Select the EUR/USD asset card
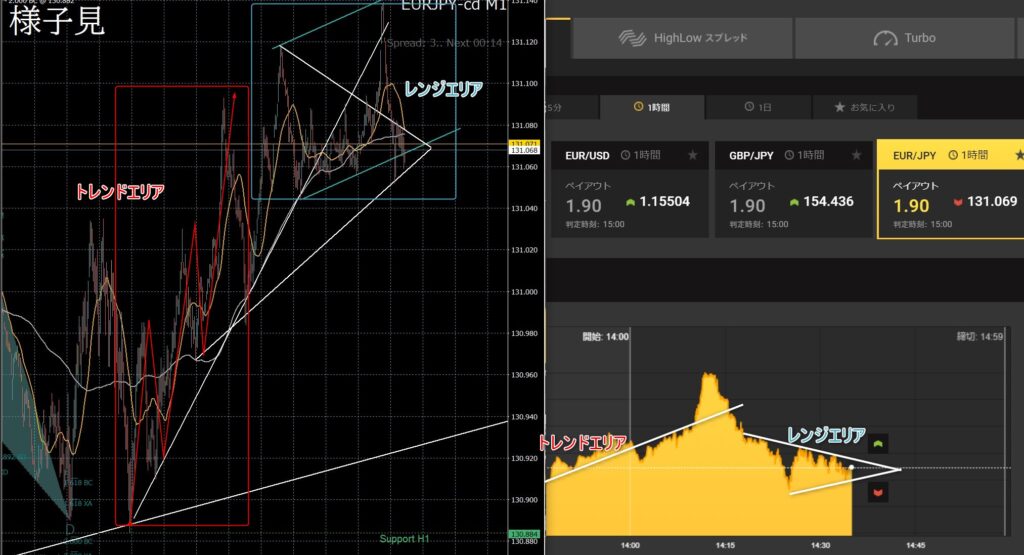The image size is (1024, 555). pos(630,189)
